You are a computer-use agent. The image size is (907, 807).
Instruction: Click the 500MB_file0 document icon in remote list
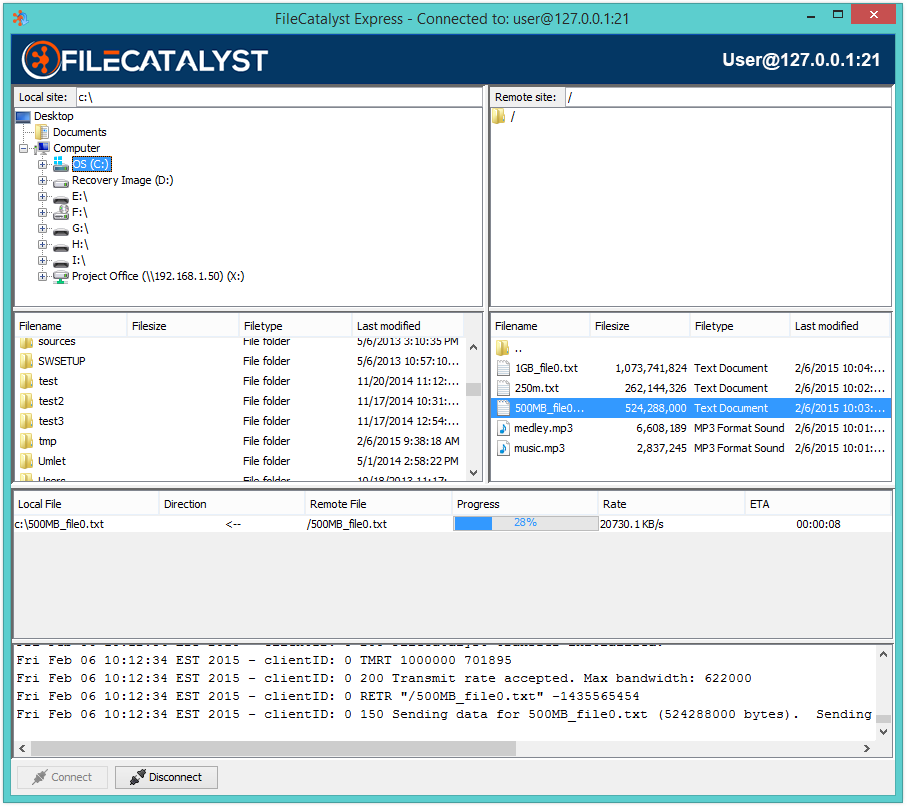click(504, 408)
